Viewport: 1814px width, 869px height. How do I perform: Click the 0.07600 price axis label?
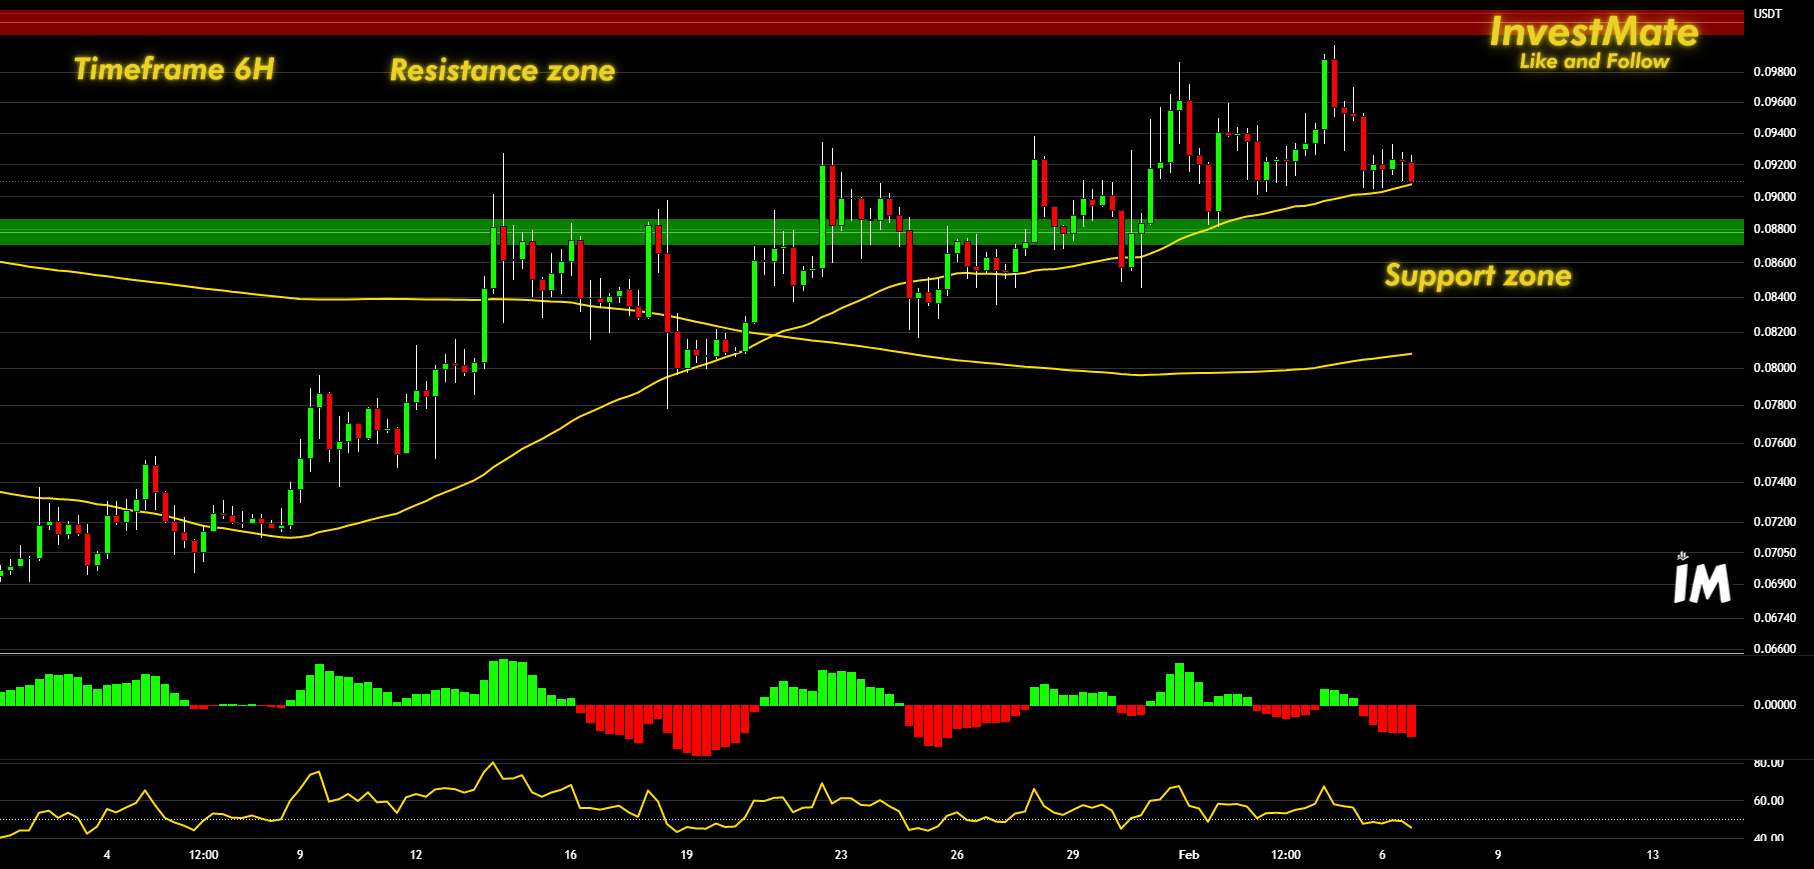(x=1774, y=443)
